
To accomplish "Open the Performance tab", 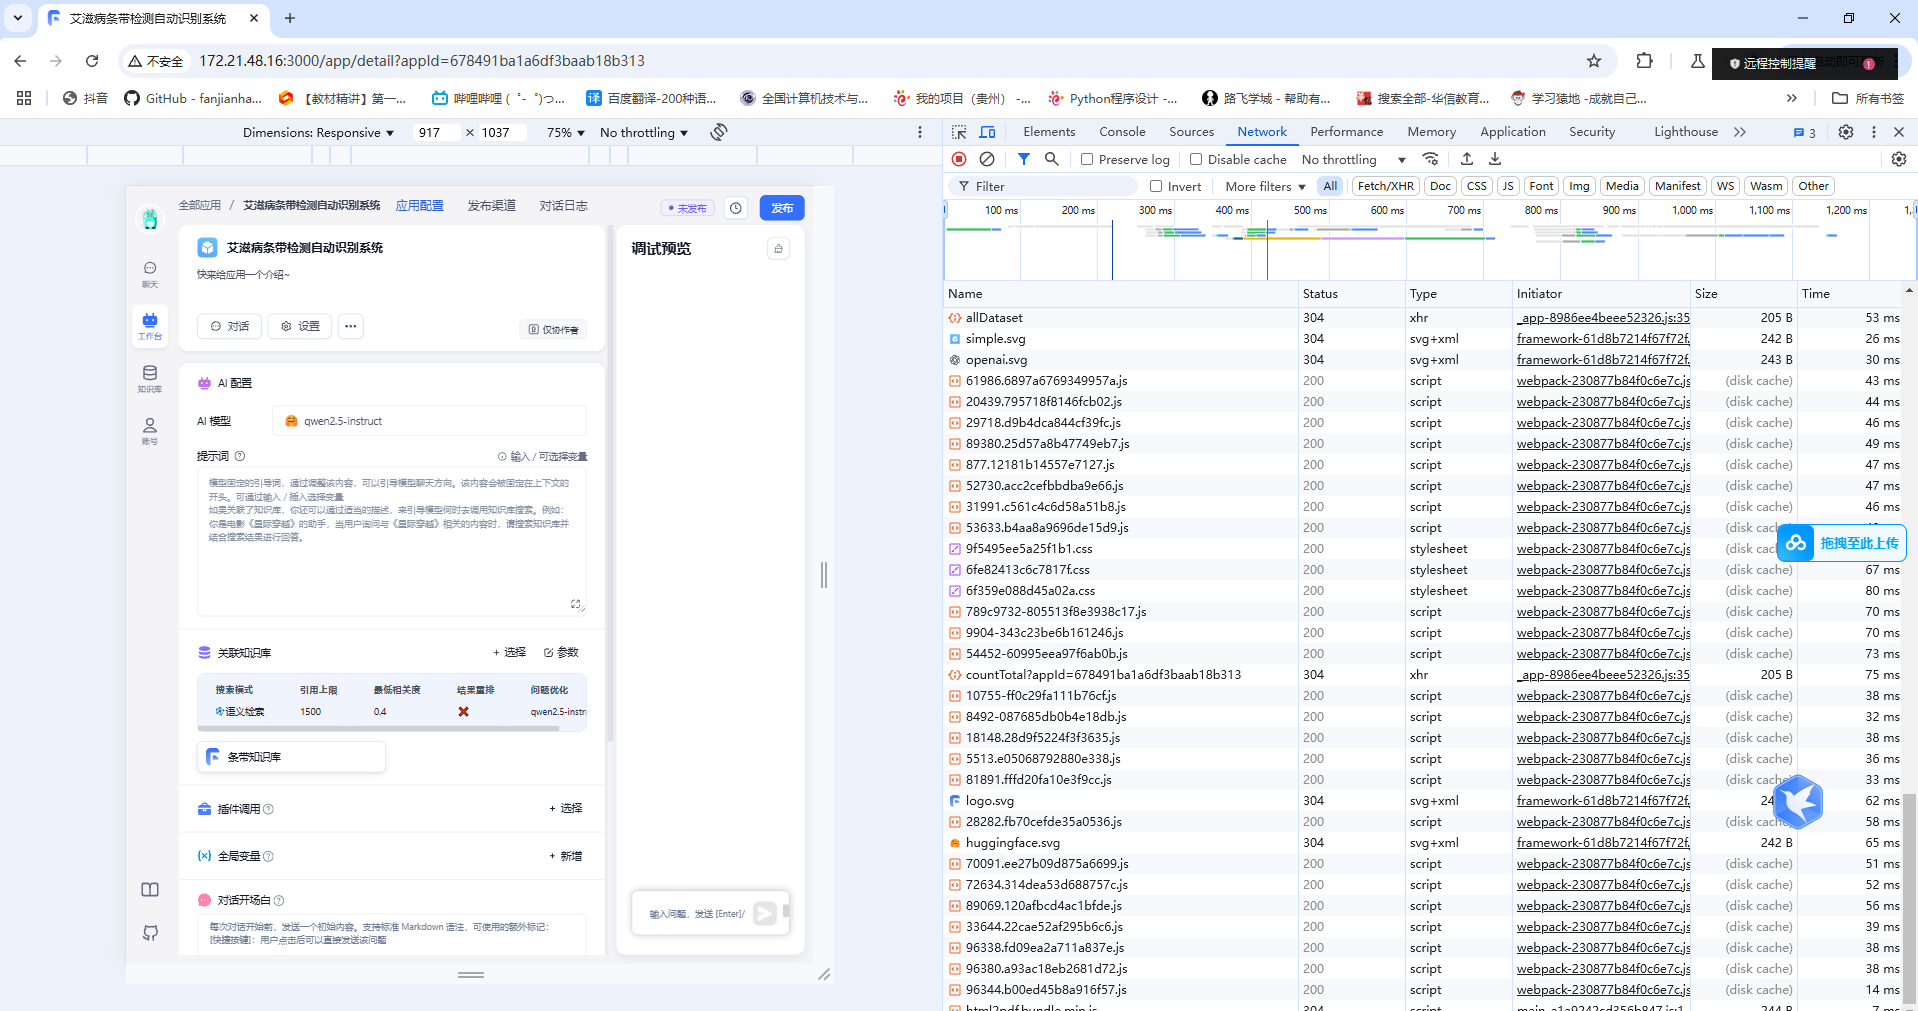I will coord(1346,132).
